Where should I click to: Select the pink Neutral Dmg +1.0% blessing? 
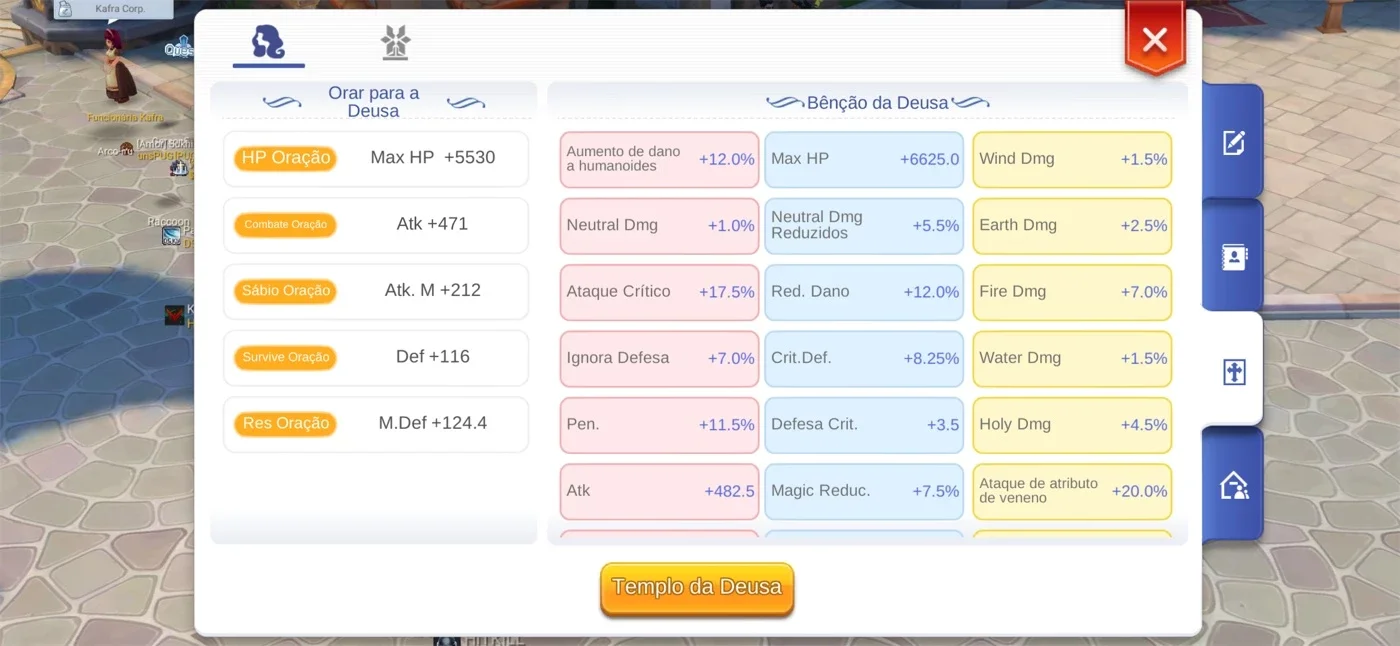[660, 225]
